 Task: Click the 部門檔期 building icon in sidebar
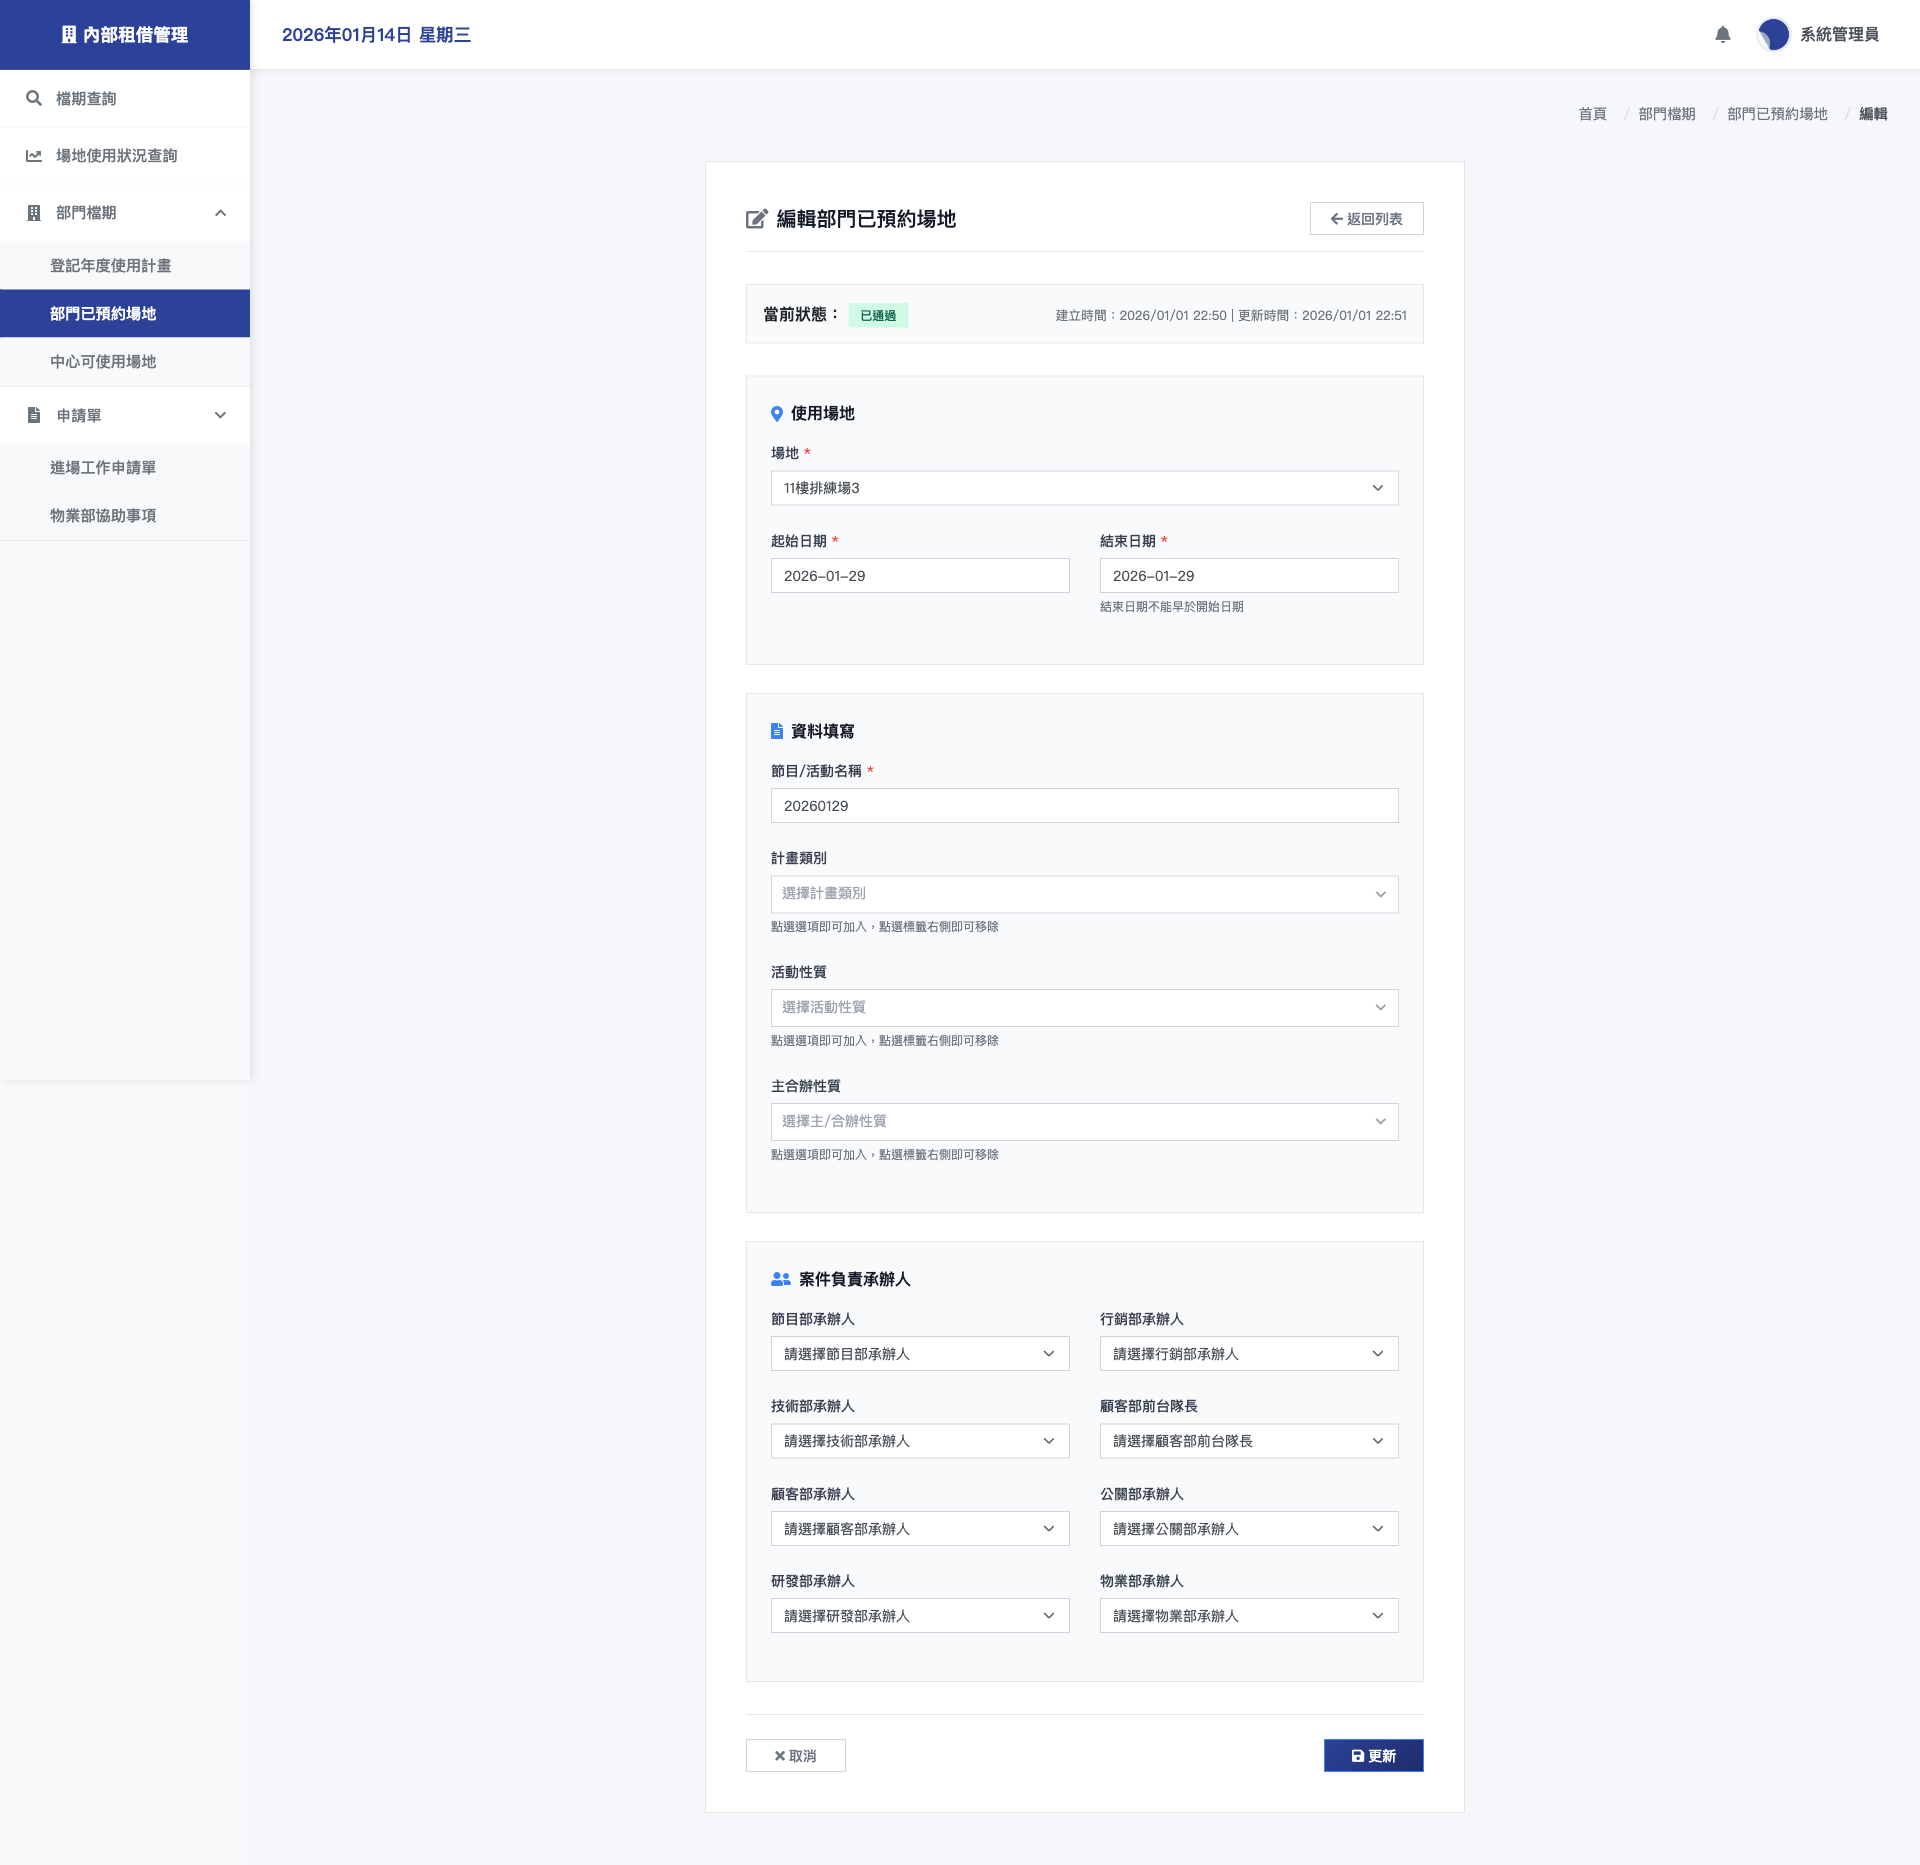pos(34,213)
